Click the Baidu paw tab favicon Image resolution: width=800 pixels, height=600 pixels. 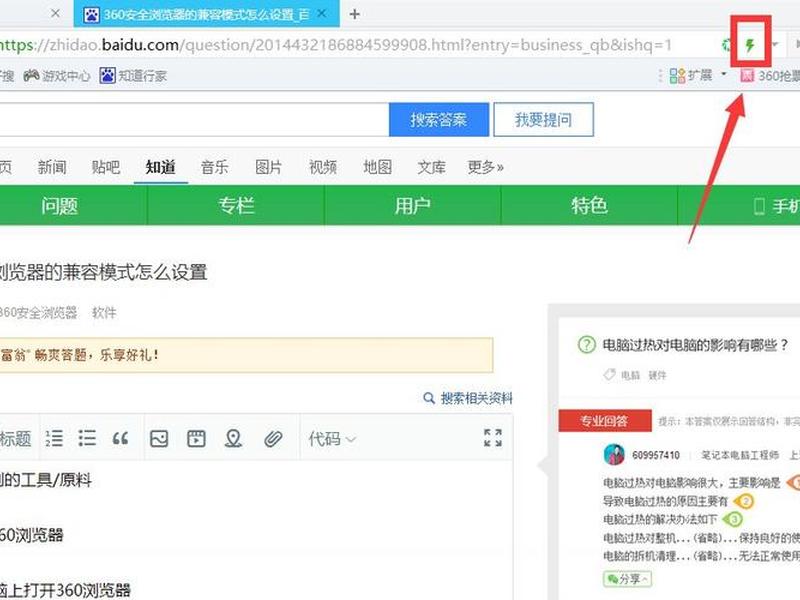[91, 14]
